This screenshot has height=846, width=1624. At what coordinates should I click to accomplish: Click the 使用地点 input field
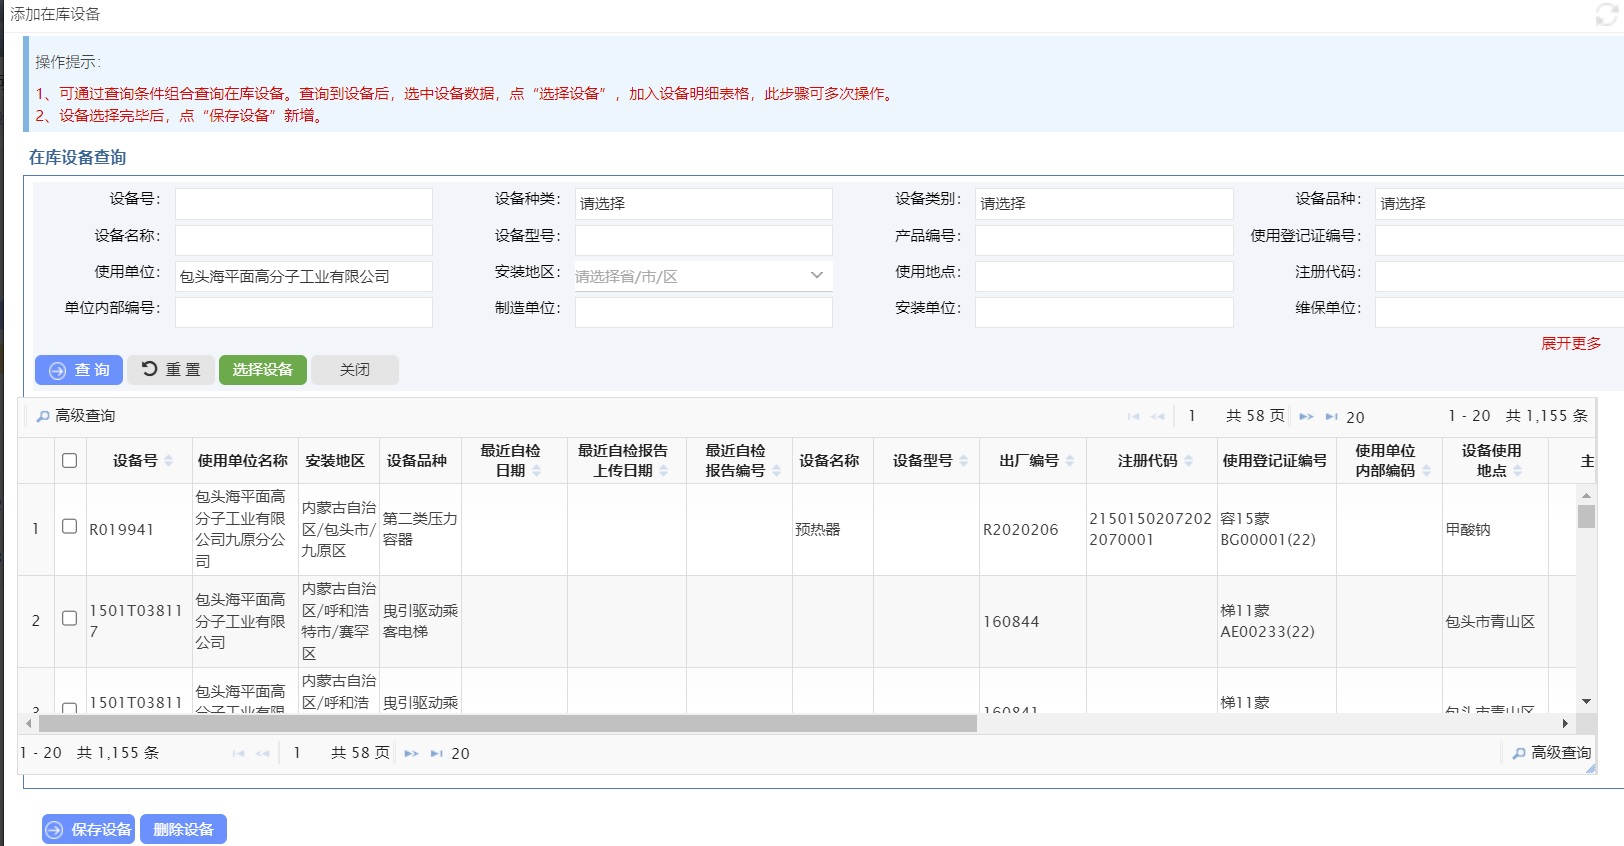pyautogui.click(x=1104, y=276)
